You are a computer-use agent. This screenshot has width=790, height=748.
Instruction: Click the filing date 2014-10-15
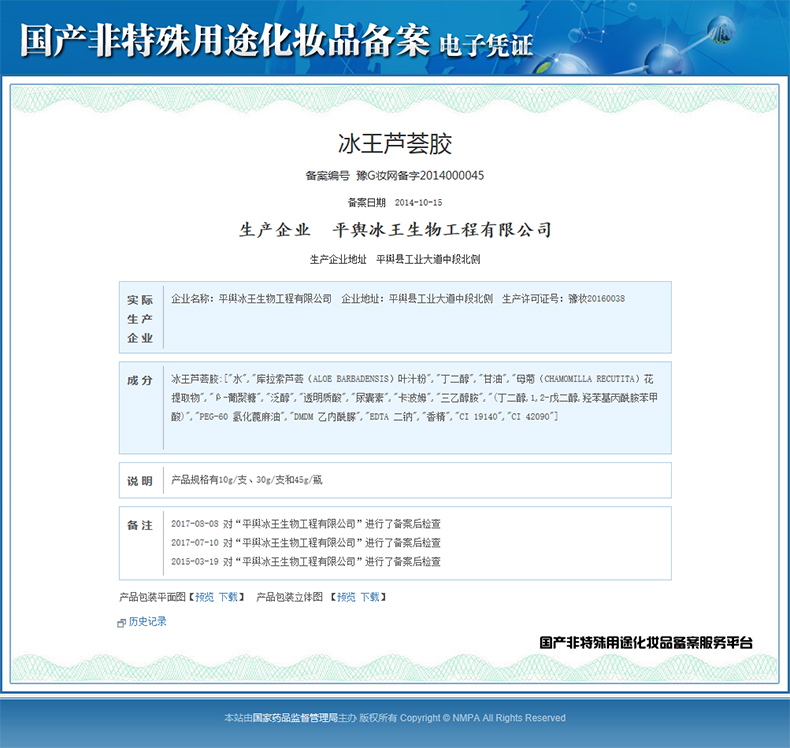418,202
